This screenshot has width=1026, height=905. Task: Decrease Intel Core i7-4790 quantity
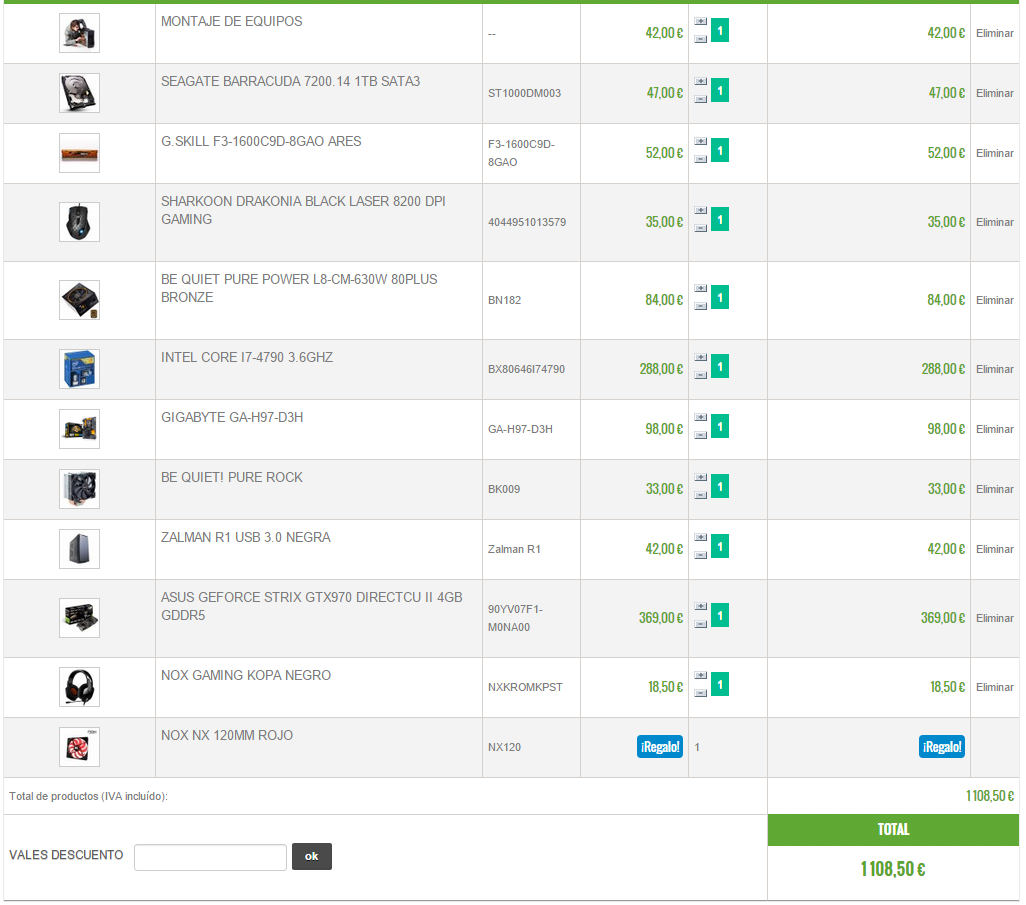pos(700,375)
